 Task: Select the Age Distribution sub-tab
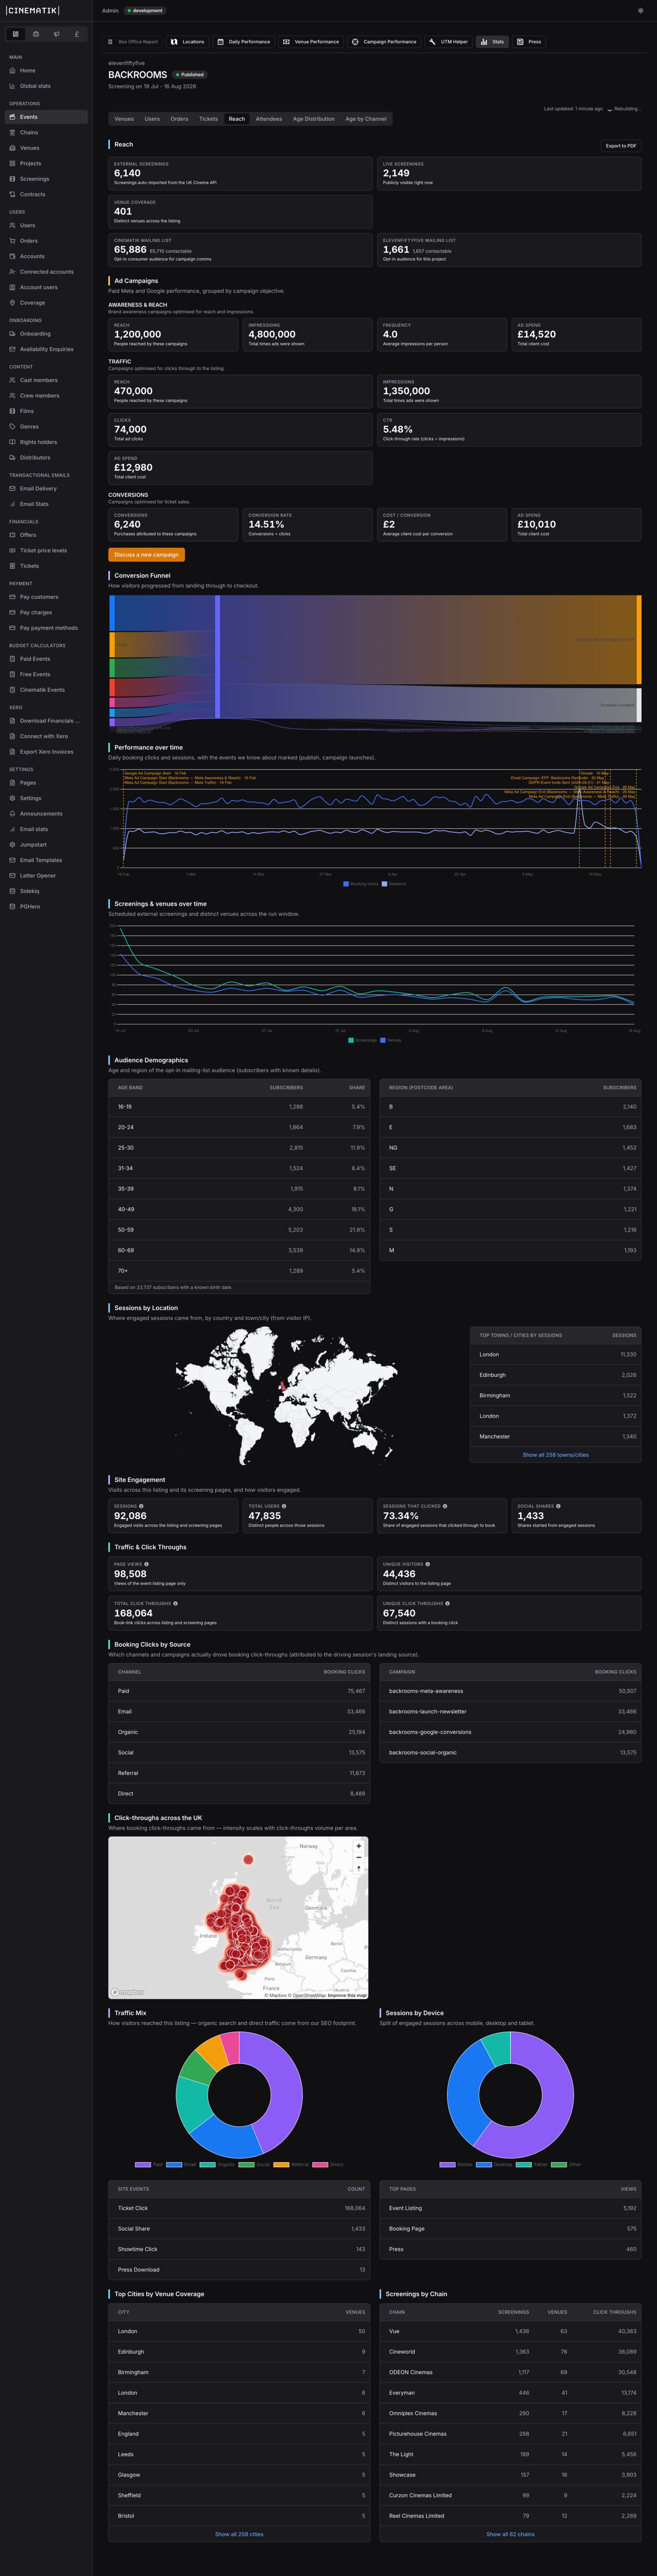coord(314,119)
